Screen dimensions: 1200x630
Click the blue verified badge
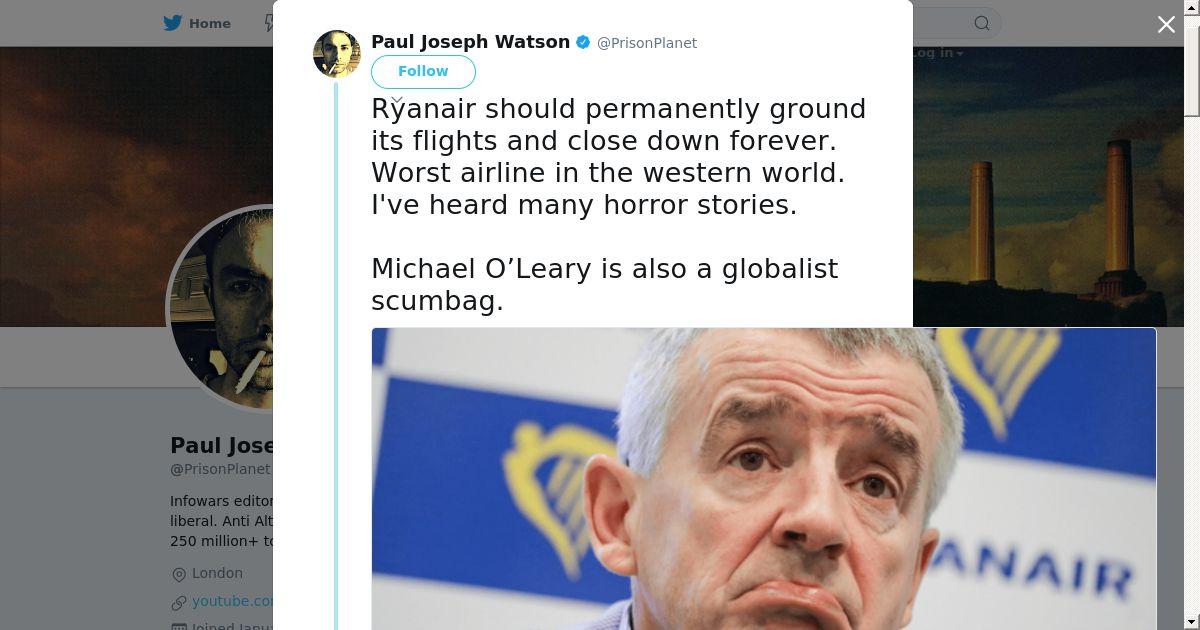583,42
